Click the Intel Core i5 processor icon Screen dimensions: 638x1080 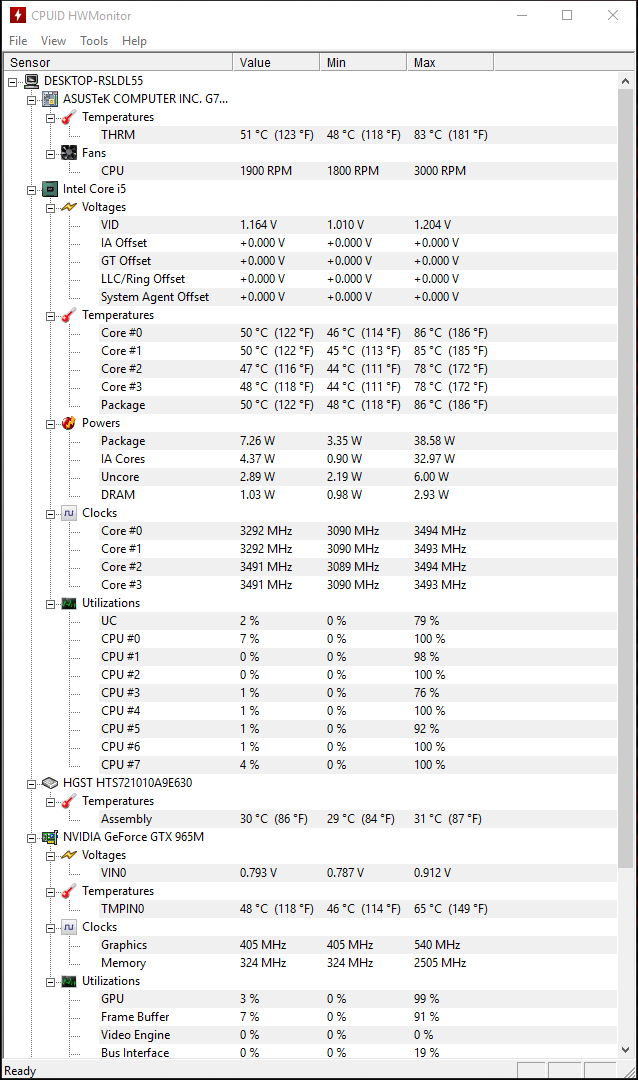pyautogui.click(x=49, y=189)
